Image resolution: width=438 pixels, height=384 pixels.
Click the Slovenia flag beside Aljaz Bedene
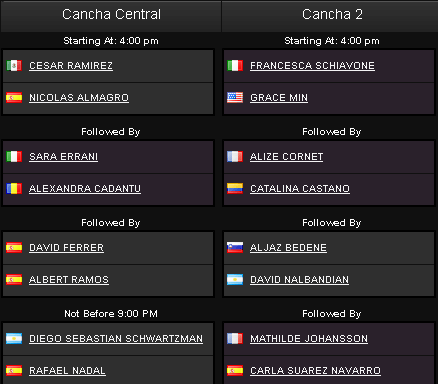click(235, 247)
